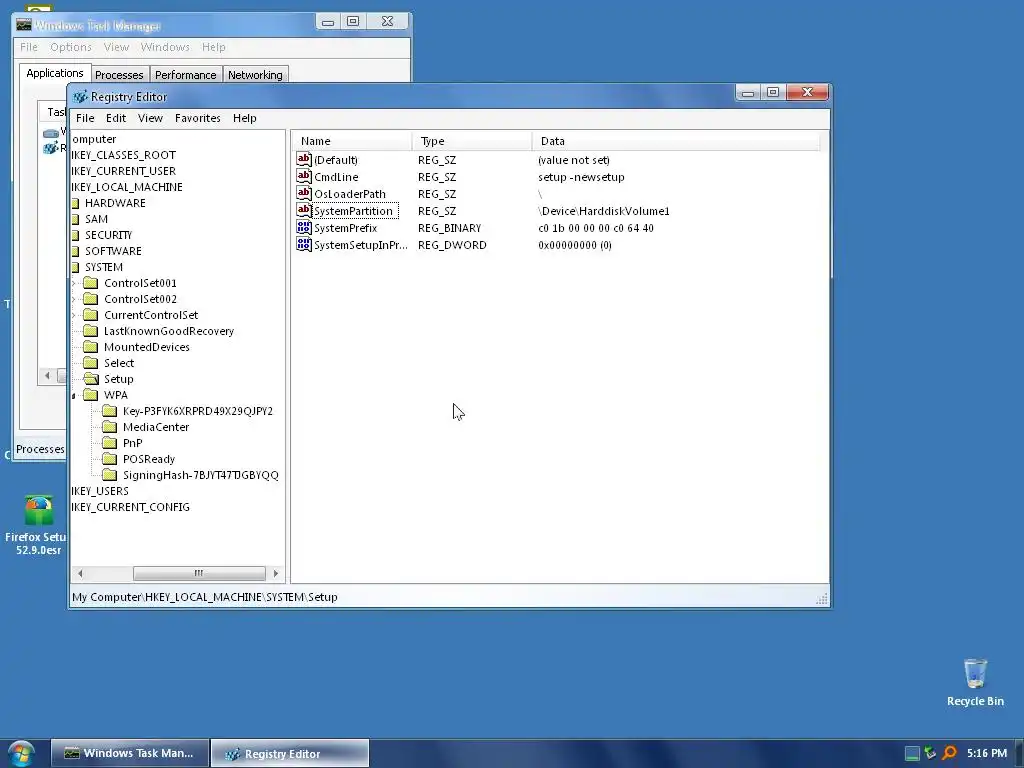The height and width of the screenshot is (768, 1024).
Task: Select HKEY_CURRENT_USER root key
Action: (x=123, y=171)
